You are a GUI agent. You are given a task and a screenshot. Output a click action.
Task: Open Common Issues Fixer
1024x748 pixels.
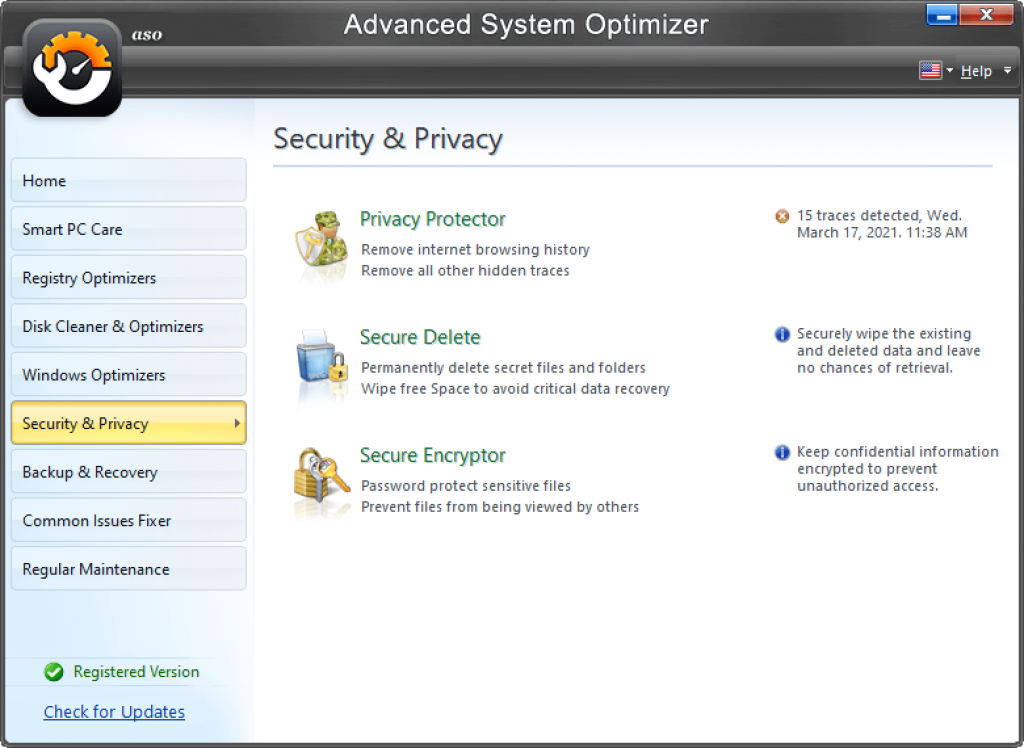[129, 521]
